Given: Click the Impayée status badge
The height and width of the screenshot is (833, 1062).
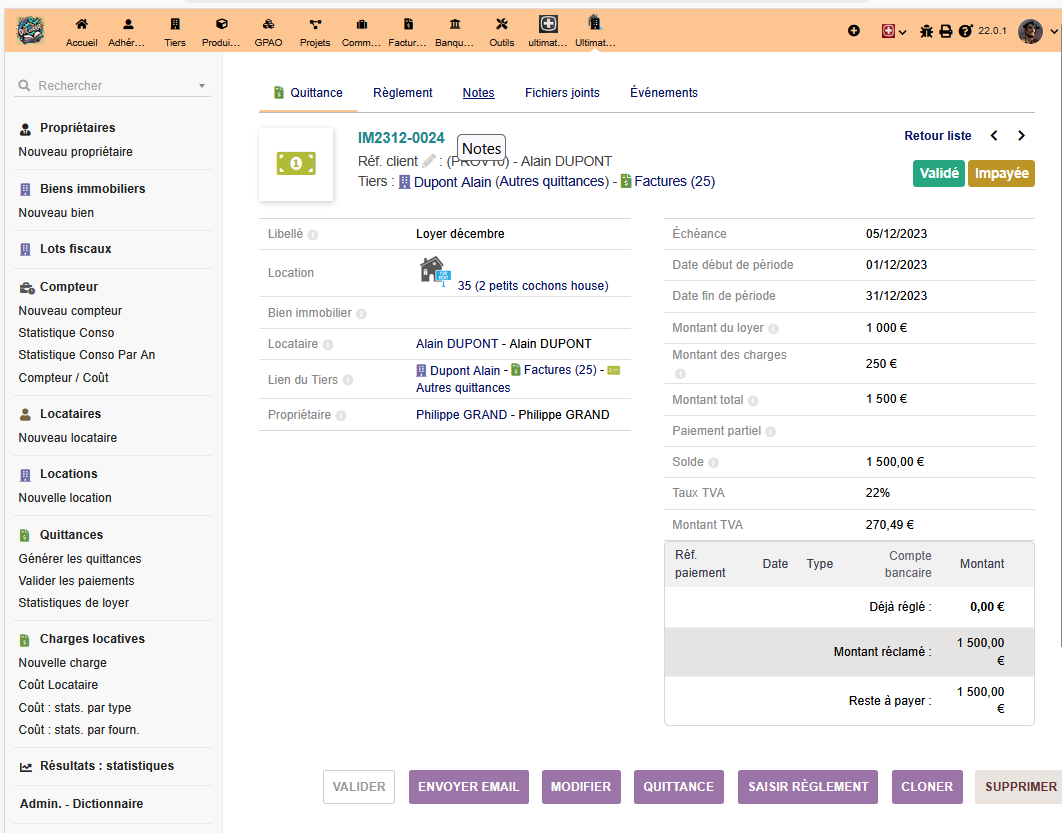Looking at the screenshot, I should point(1001,173).
